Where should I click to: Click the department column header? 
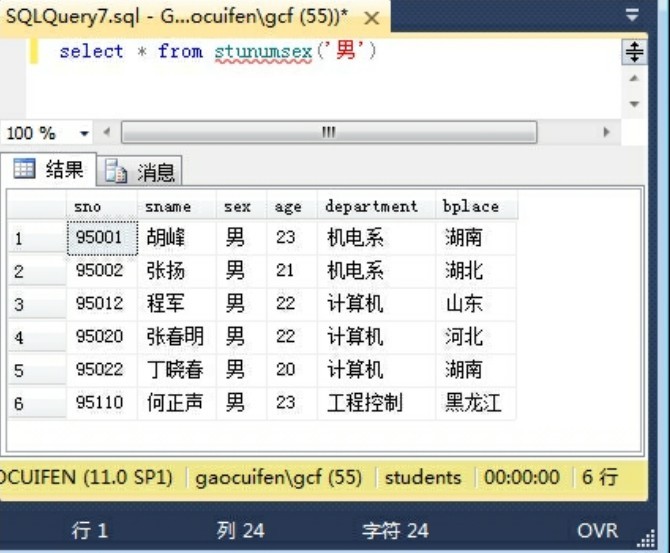click(x=376, y=206)
